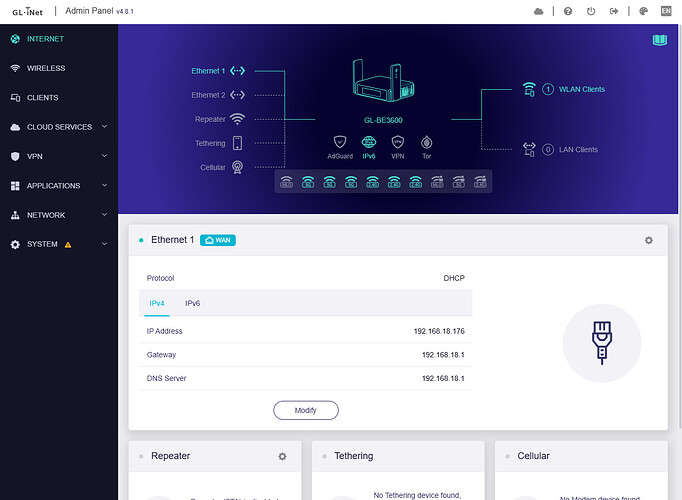
Task: Click the Ethernet 1 label in diagram
Action: [208, 71]
